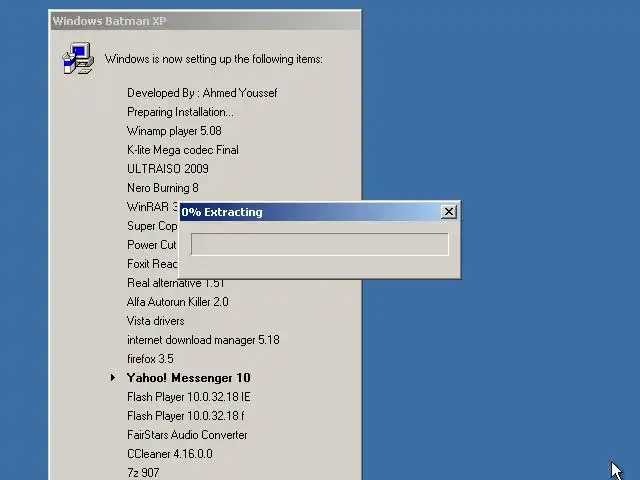
Task: Select "internet download manager 5.18" entry
Action: click(x=203, y=340)
